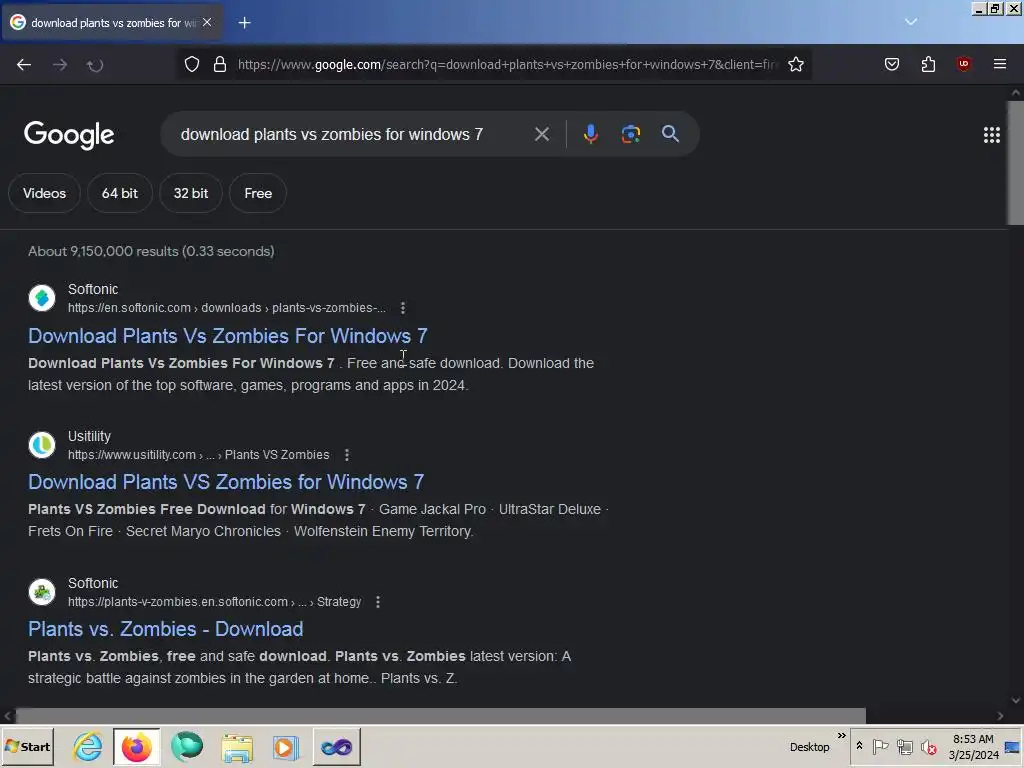
Task: Open a new tab with plus button
Action: tap(244, 23)
